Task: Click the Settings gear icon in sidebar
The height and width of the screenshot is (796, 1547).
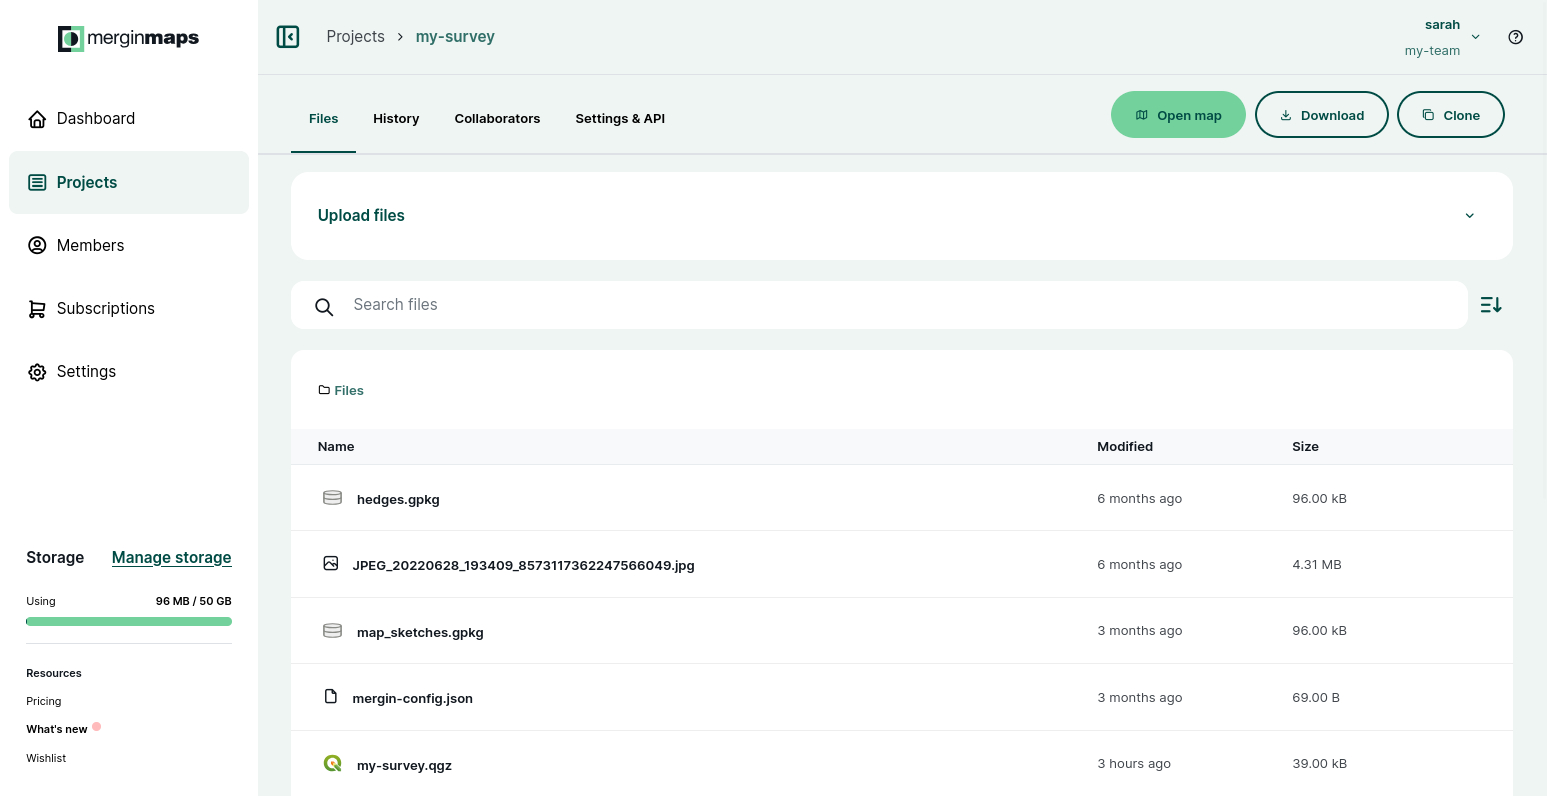Action: (x=37, y=372)
